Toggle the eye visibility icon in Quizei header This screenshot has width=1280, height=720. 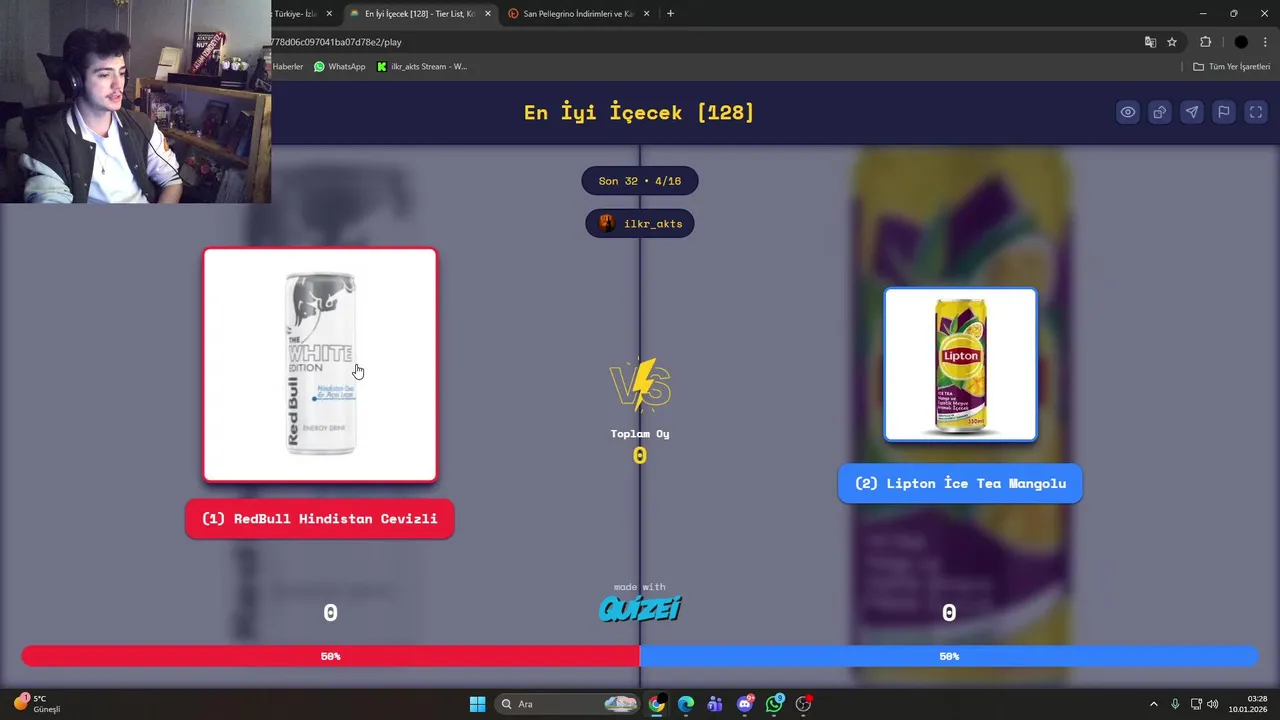pos(1127,112)
